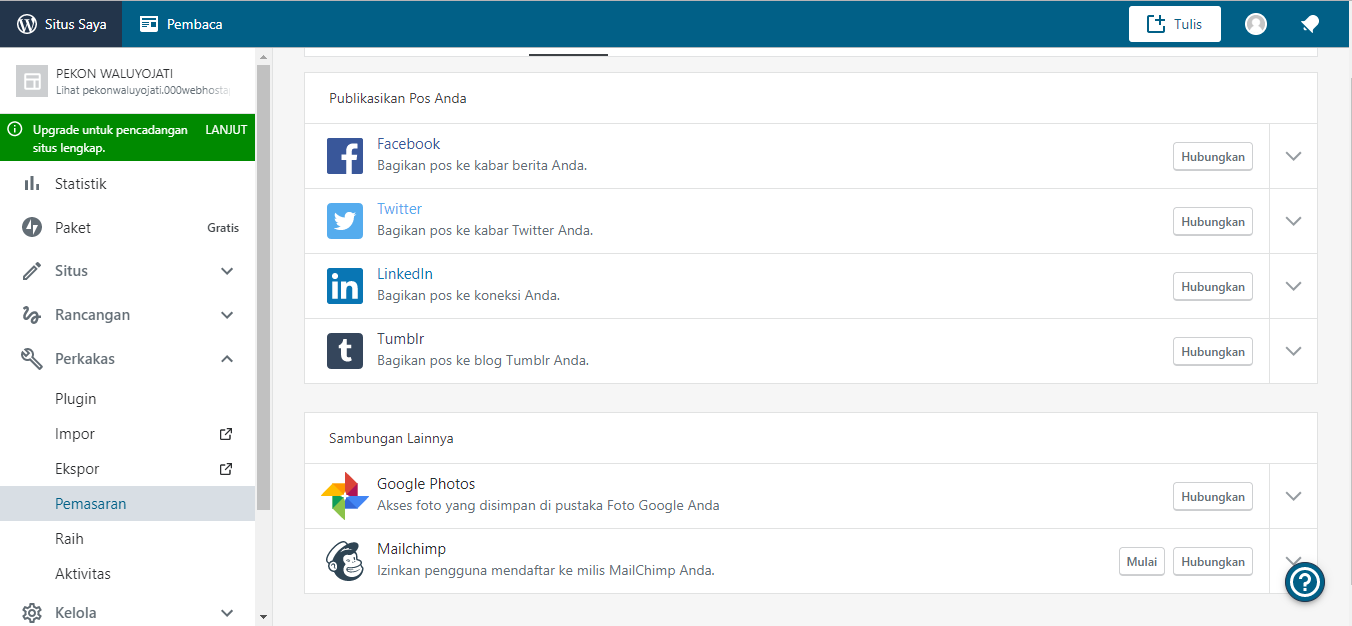Click the LinkedIn service name

click(405, 274)
